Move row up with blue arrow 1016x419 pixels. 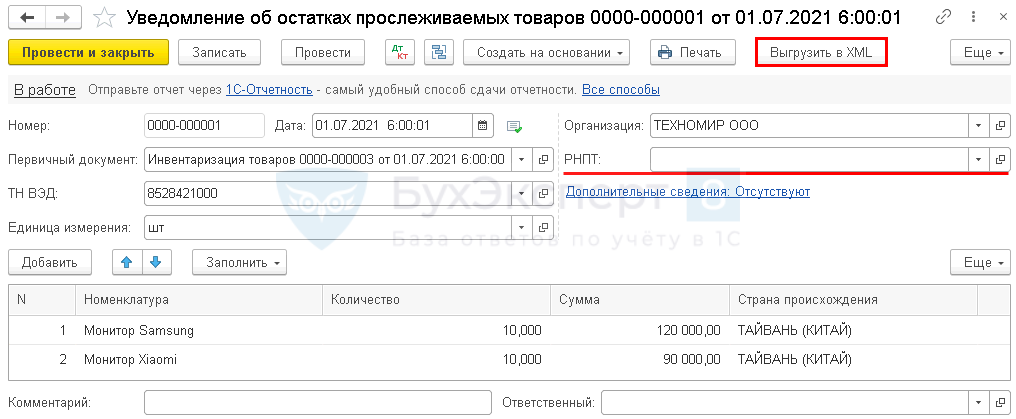(x=127, y=262)
